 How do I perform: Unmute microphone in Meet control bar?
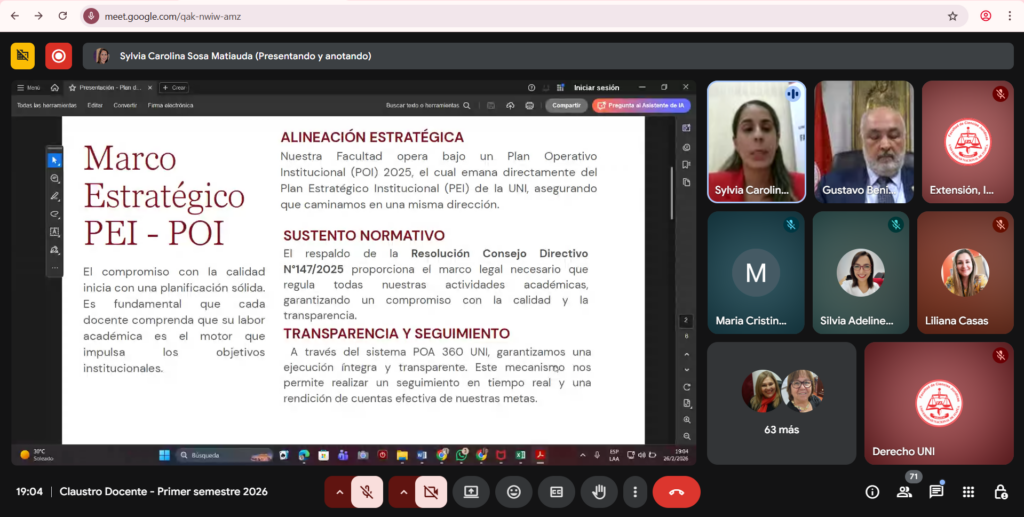tap(367, 492)
